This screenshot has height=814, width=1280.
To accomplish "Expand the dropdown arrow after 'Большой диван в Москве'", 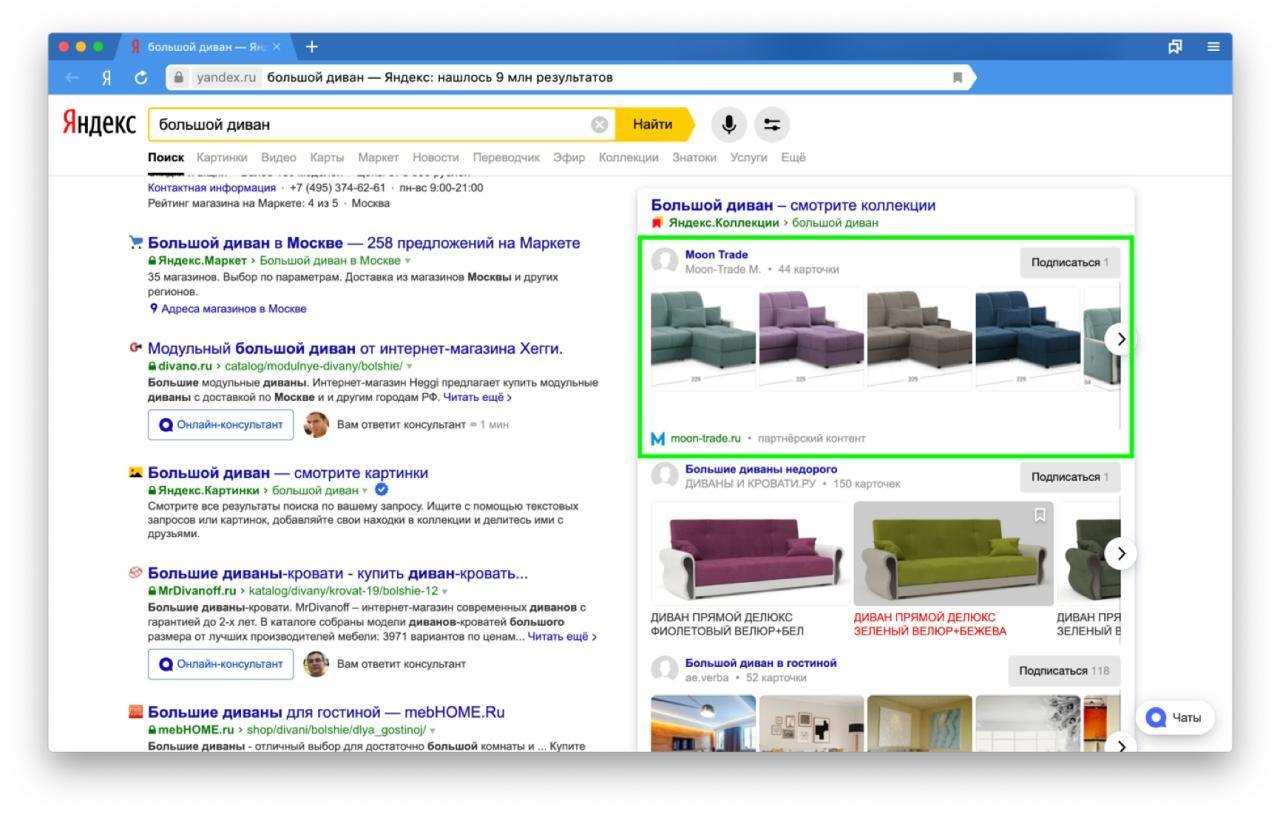I will click(x=408, y=261).
